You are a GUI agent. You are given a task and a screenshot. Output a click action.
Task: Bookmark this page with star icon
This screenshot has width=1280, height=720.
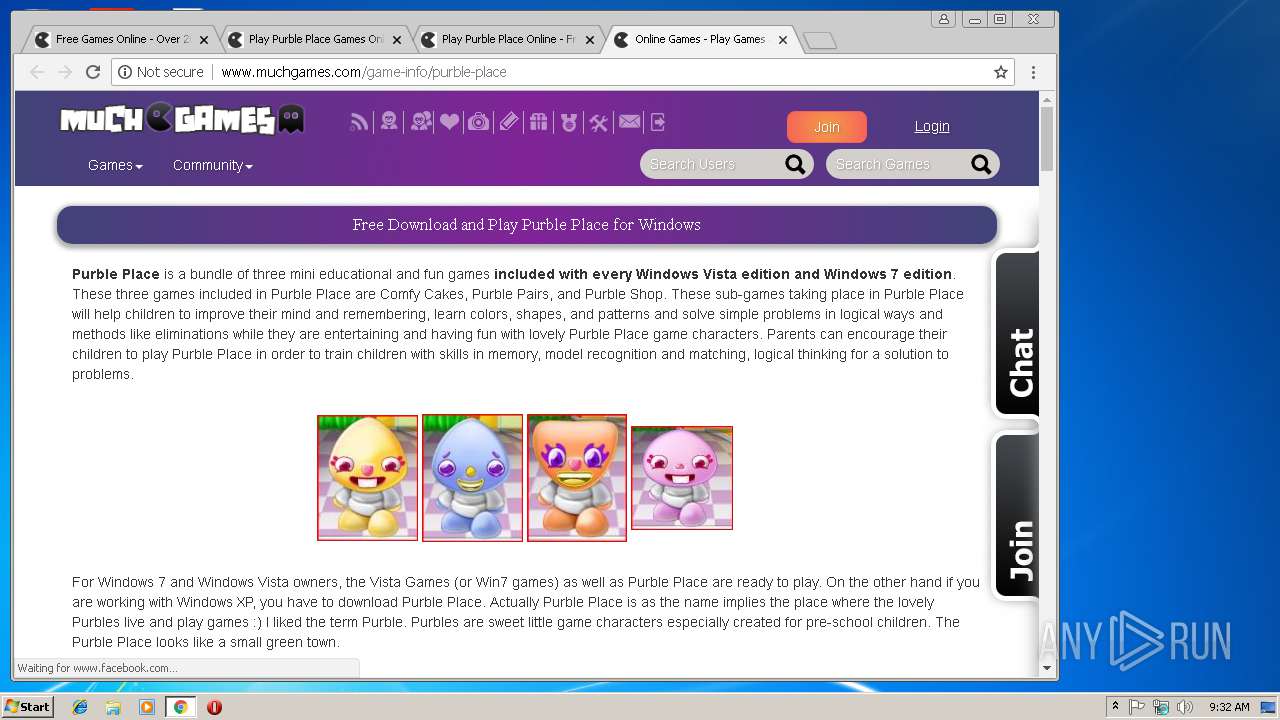point(1000,72)
